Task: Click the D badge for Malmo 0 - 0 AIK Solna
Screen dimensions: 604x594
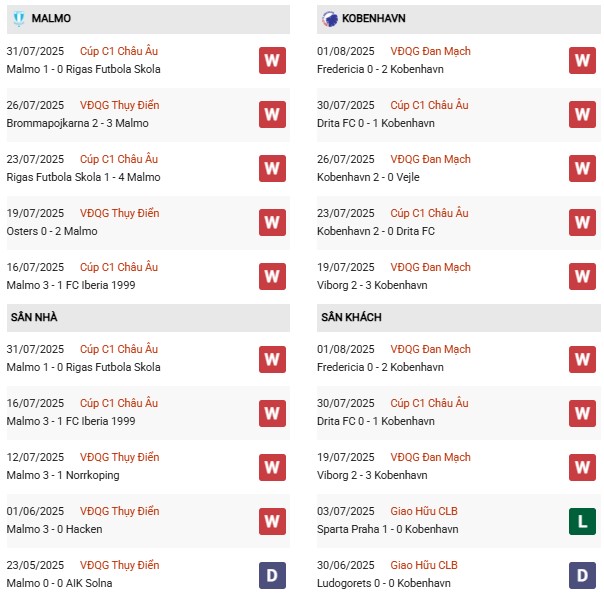Action: (x=272, y=574)
